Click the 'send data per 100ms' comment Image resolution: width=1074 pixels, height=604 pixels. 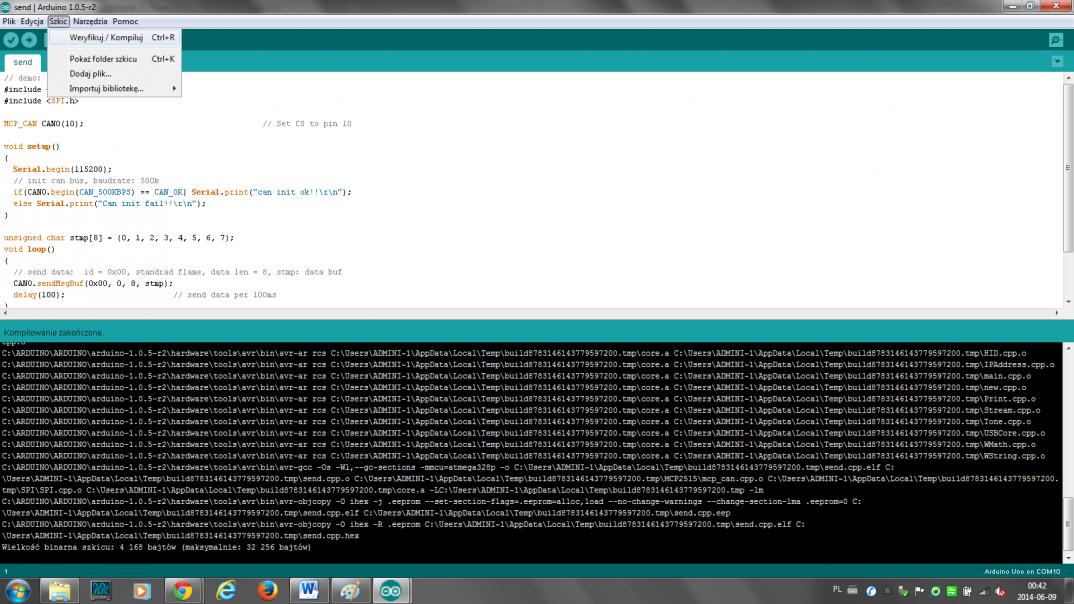225,295
